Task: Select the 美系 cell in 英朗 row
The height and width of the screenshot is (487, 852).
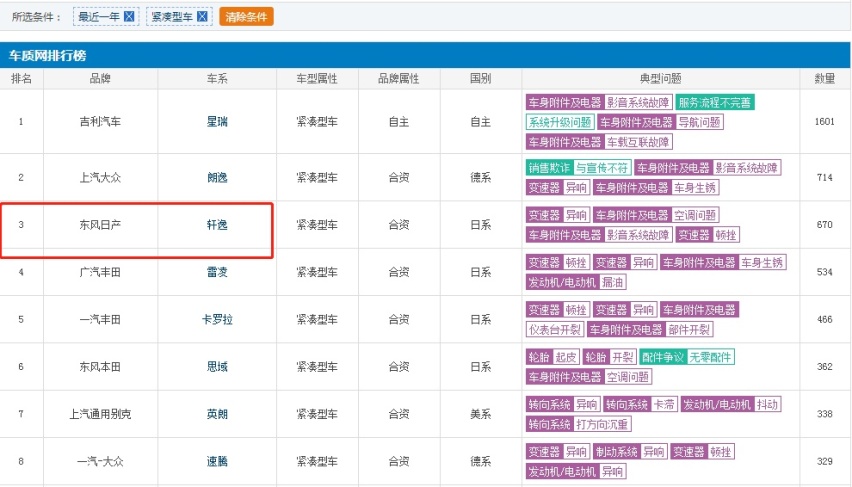Action: 481,414
